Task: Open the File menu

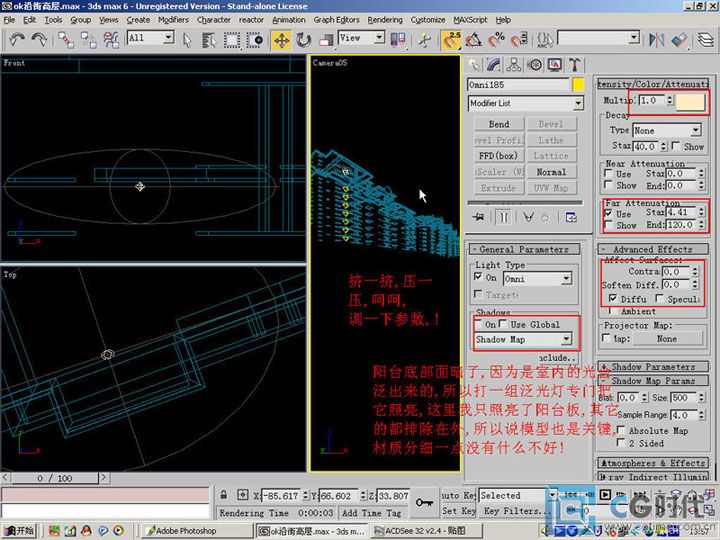Action: 9,20
